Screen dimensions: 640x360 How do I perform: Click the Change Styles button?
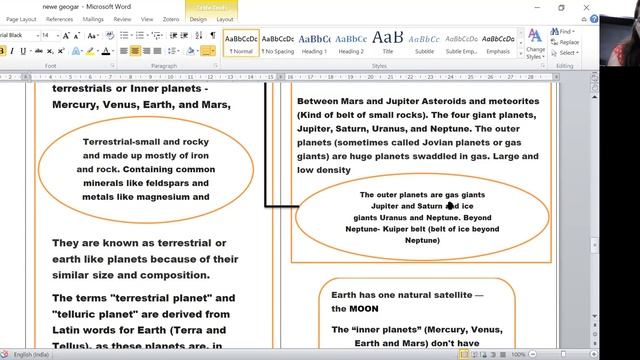point(535,44)
